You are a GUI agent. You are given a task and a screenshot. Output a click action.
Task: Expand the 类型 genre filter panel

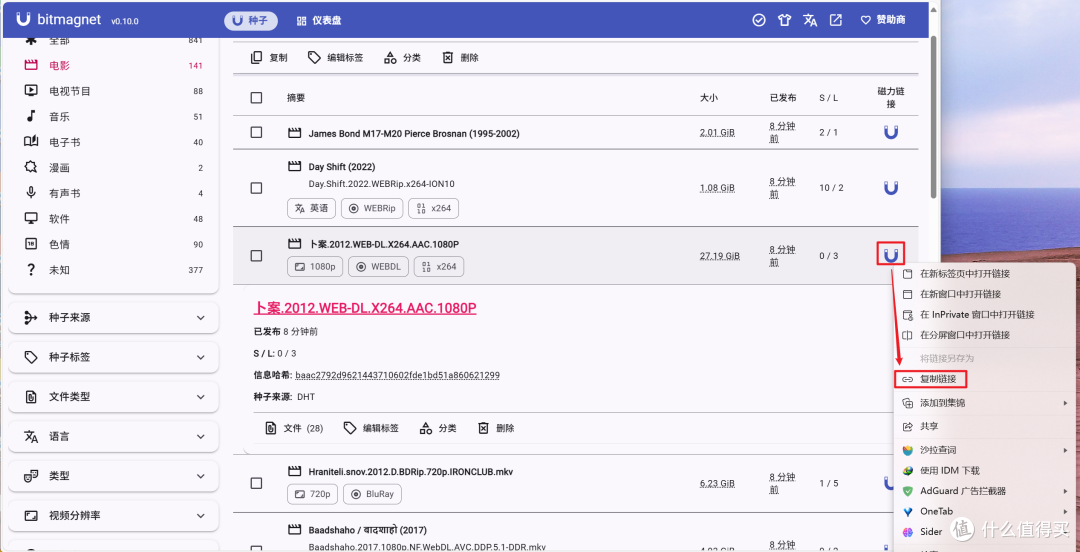(x=114, y=476)
